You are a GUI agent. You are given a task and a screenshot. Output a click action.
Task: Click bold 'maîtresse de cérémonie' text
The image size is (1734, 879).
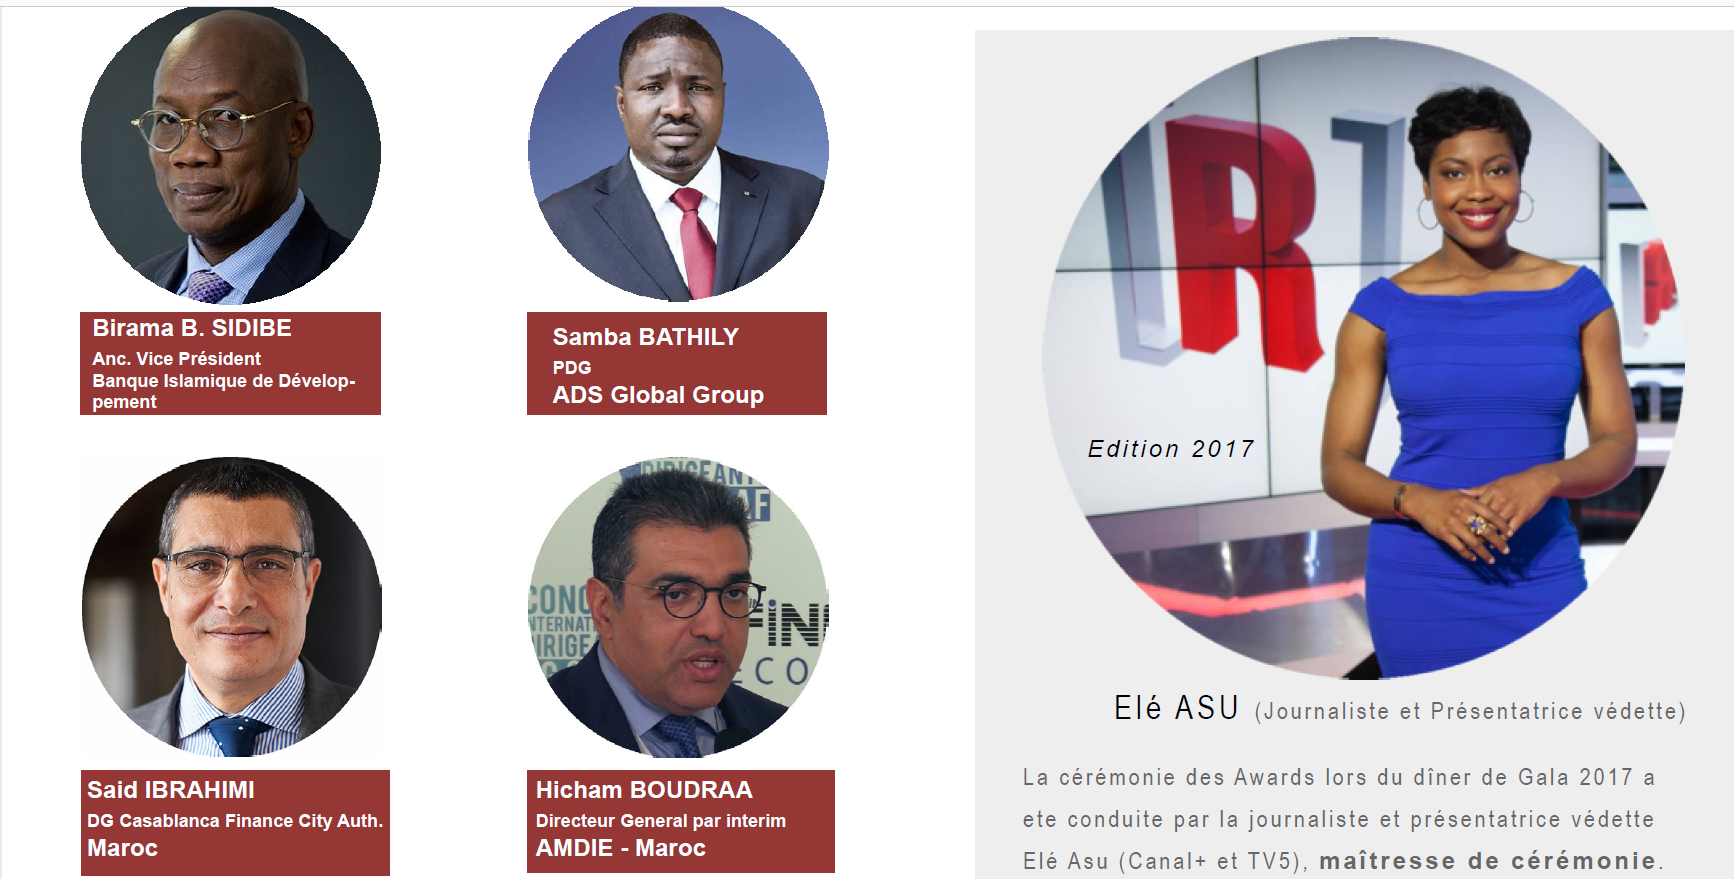tap(1488, 861)
